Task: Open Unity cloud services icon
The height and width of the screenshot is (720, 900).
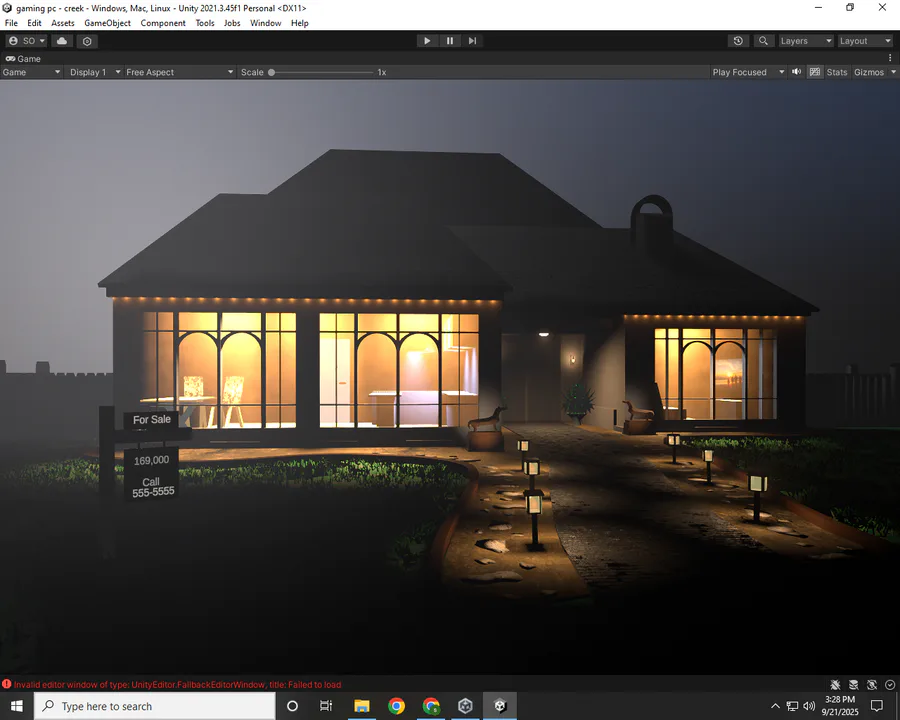Action: point(62,41)
